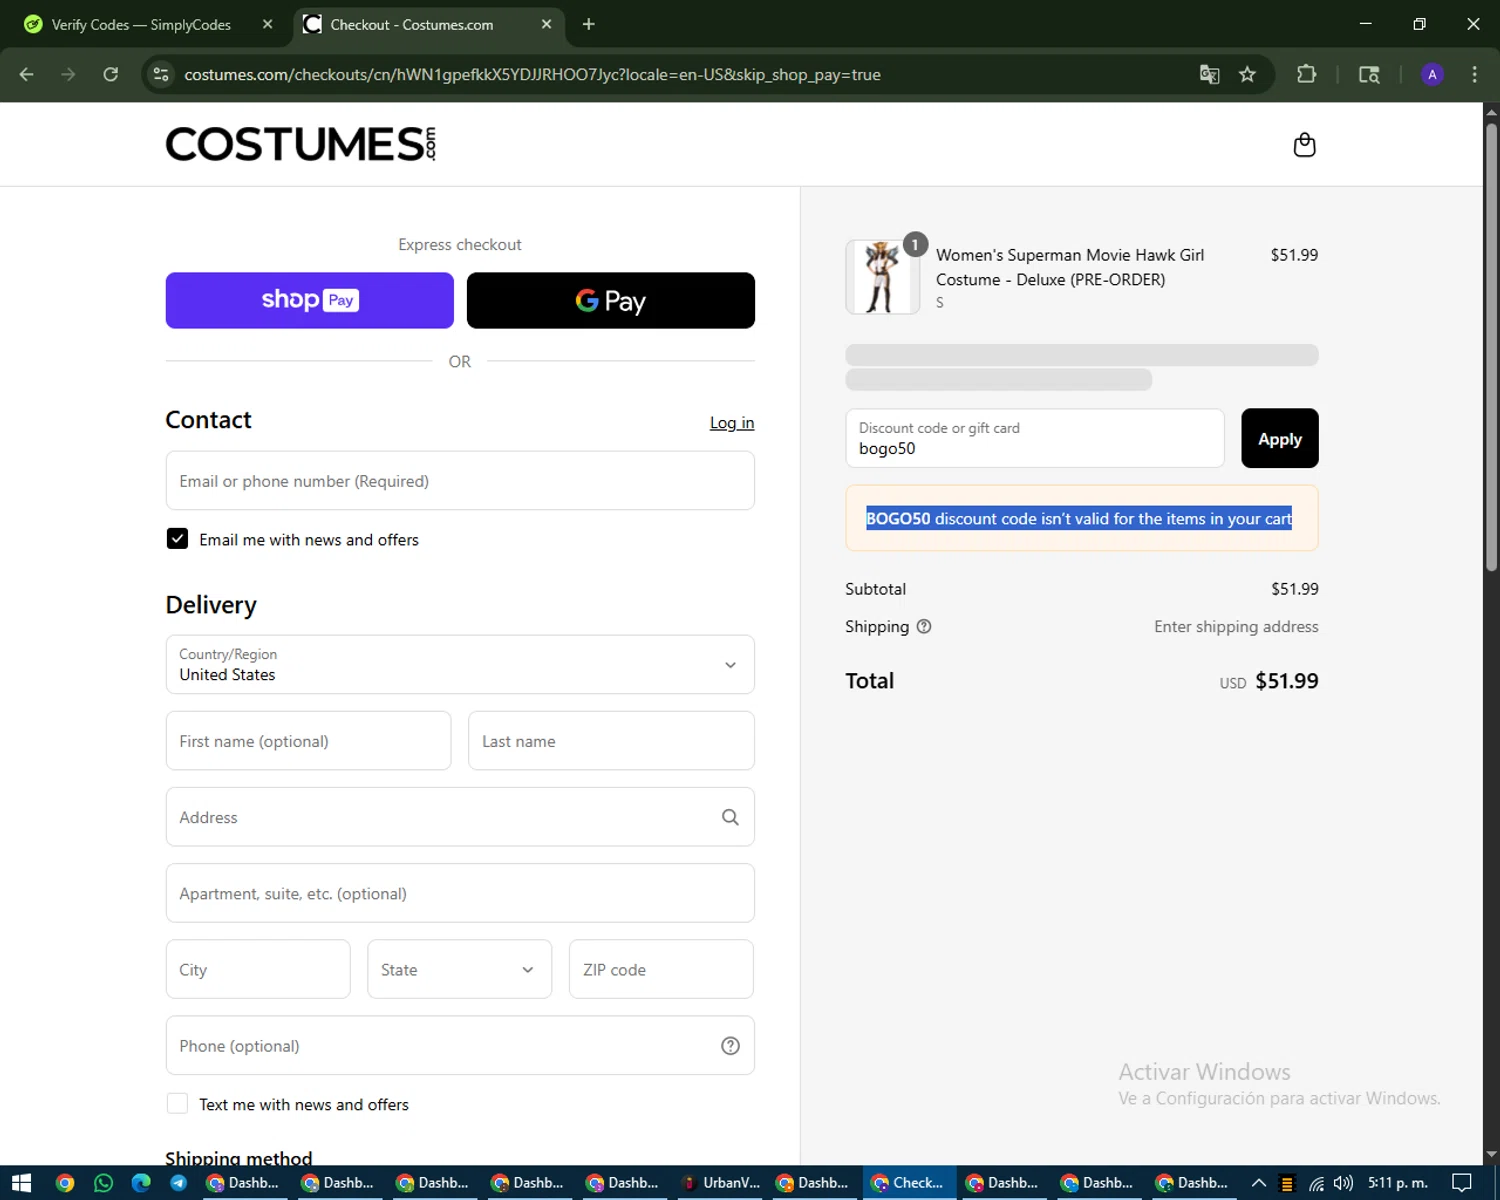Viewport: 1500px width, 1200px height.
Task: Open network settings from the tray
Action: coord(1316,1184)
